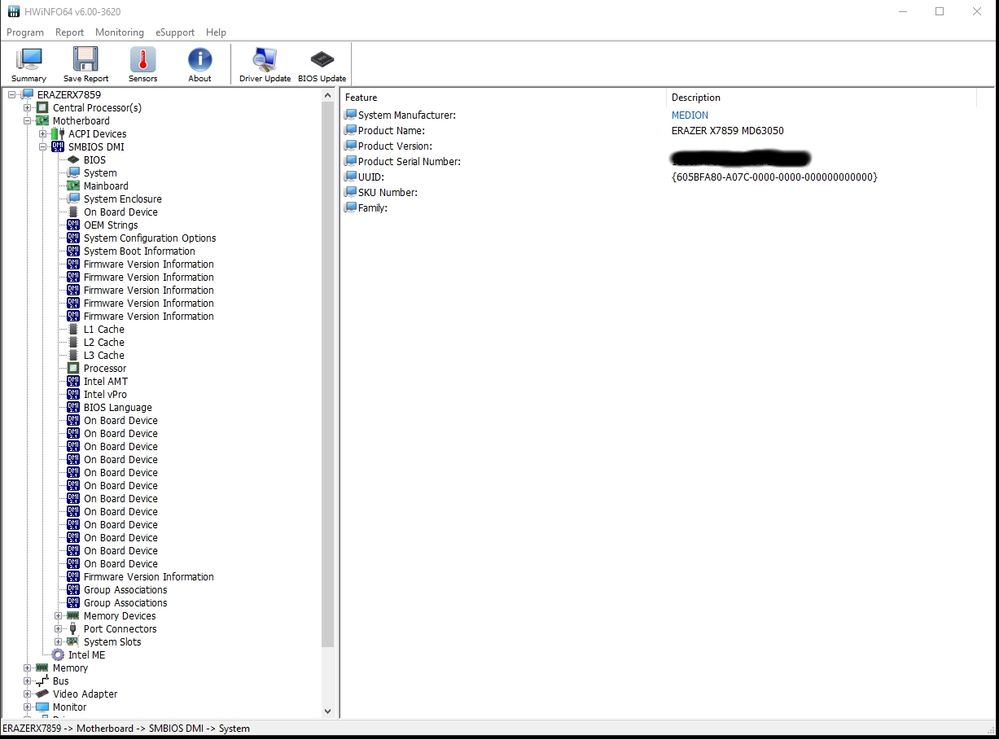Open the Report menu
Screen dimensions: 999x739
click(69, 32)
